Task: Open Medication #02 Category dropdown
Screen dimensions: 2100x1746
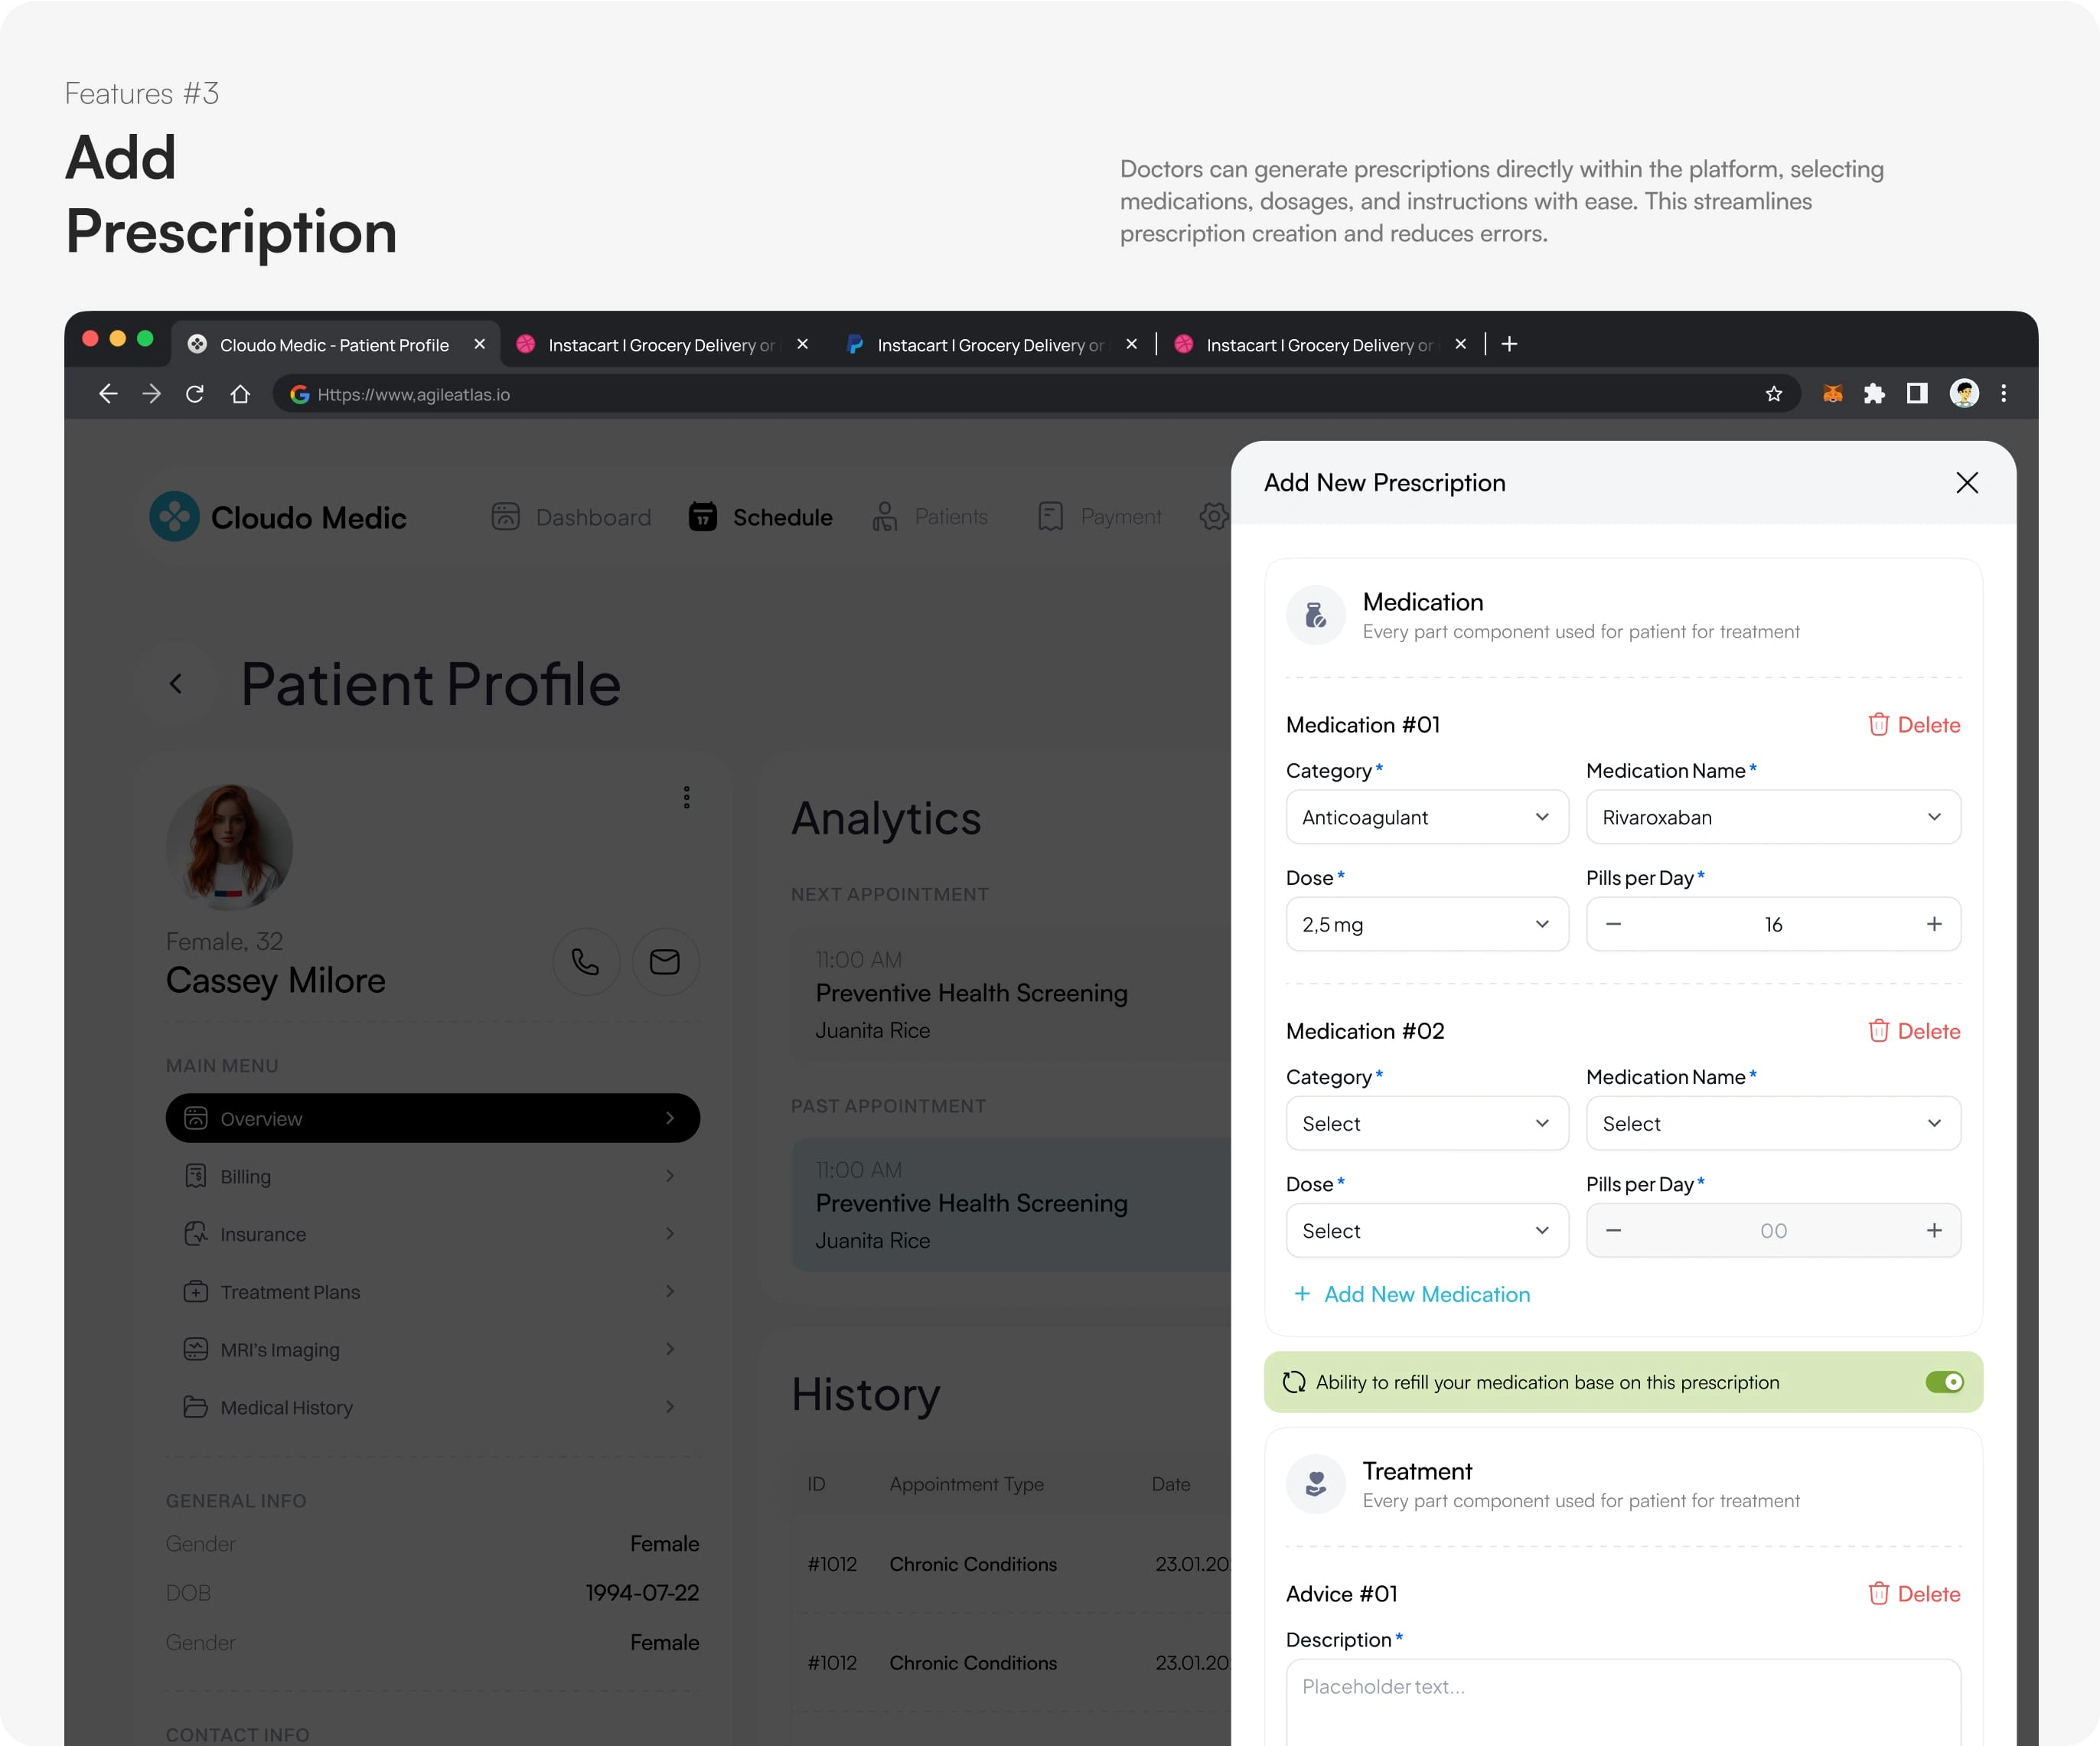Action: pyautogui.click(x=1427, y=1123)
